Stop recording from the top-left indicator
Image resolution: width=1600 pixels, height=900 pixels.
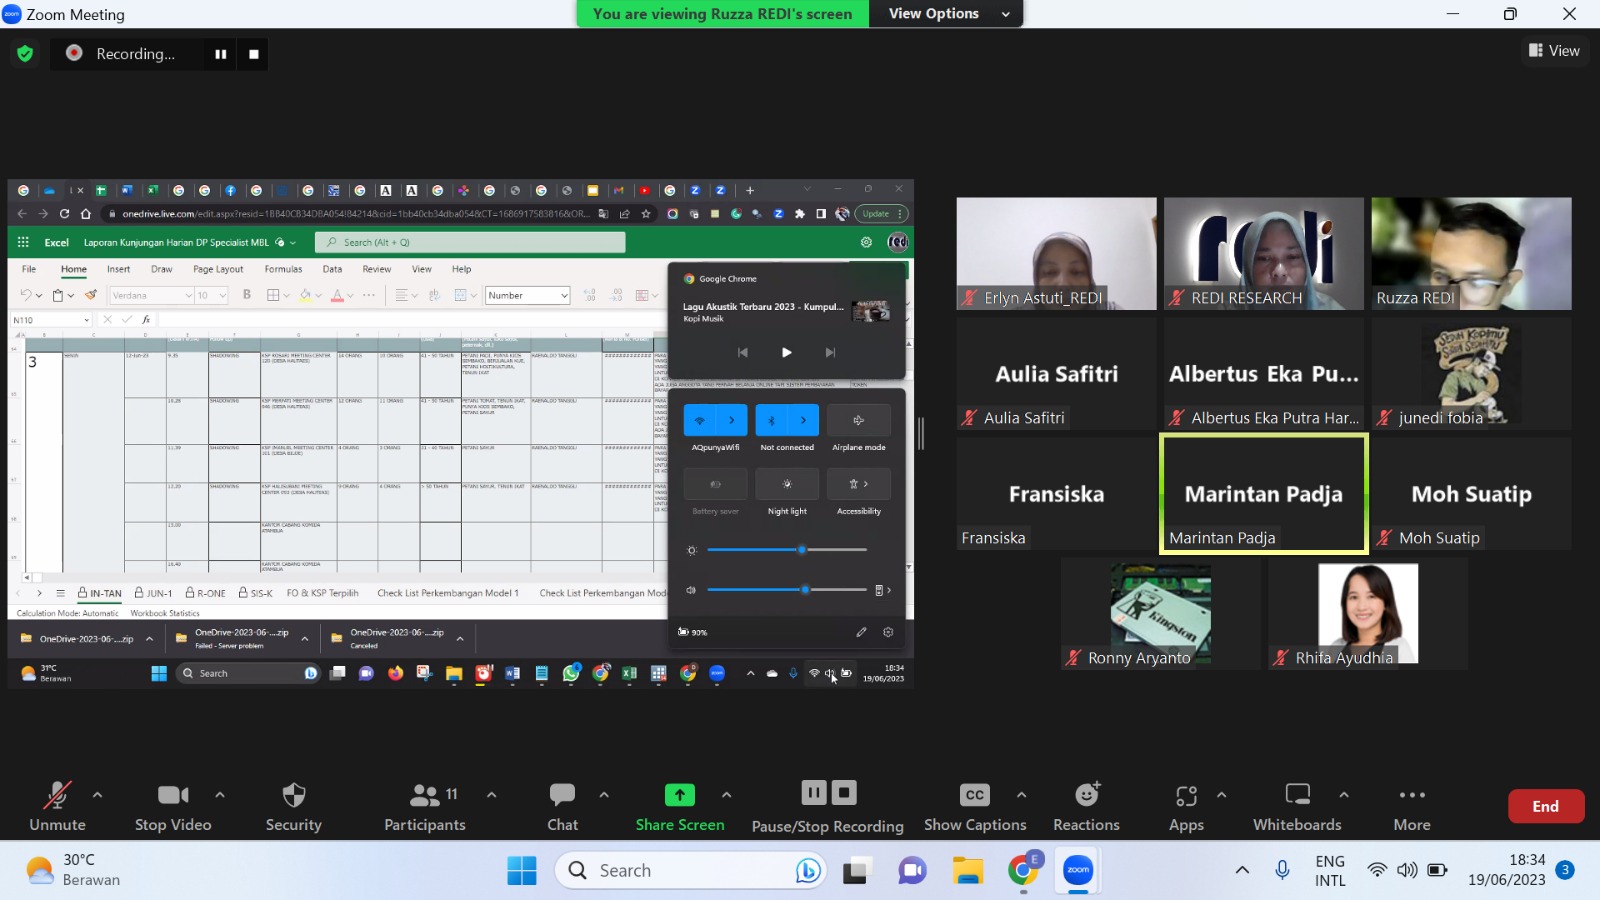click(254, 54)
